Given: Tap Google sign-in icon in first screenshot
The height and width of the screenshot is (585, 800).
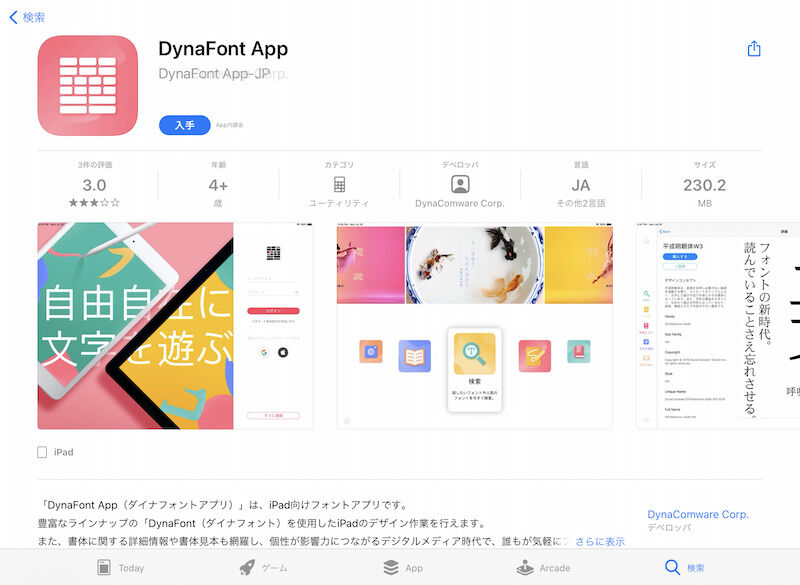Looking at the screenshot, I should coord(264,352).
